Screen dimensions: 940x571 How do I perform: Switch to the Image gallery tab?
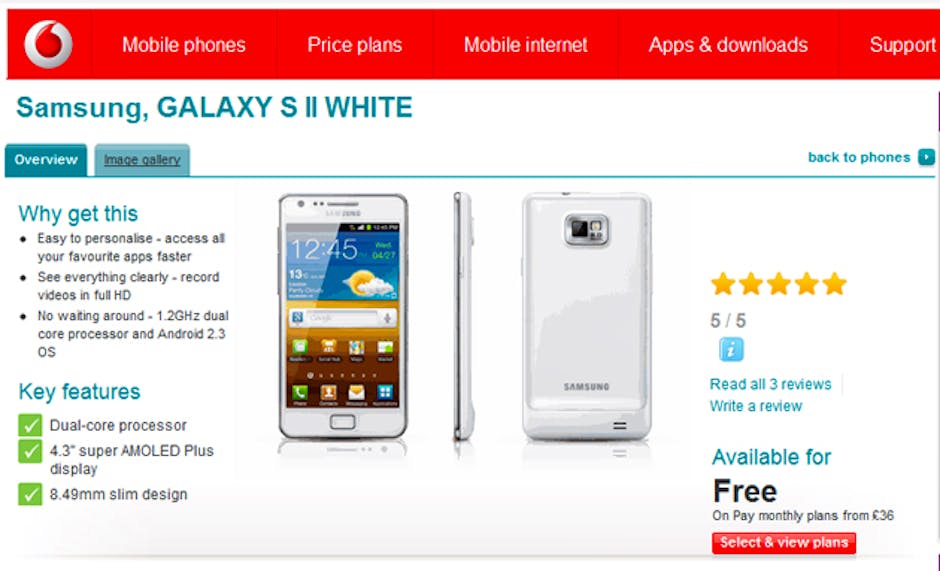point(142,160)
